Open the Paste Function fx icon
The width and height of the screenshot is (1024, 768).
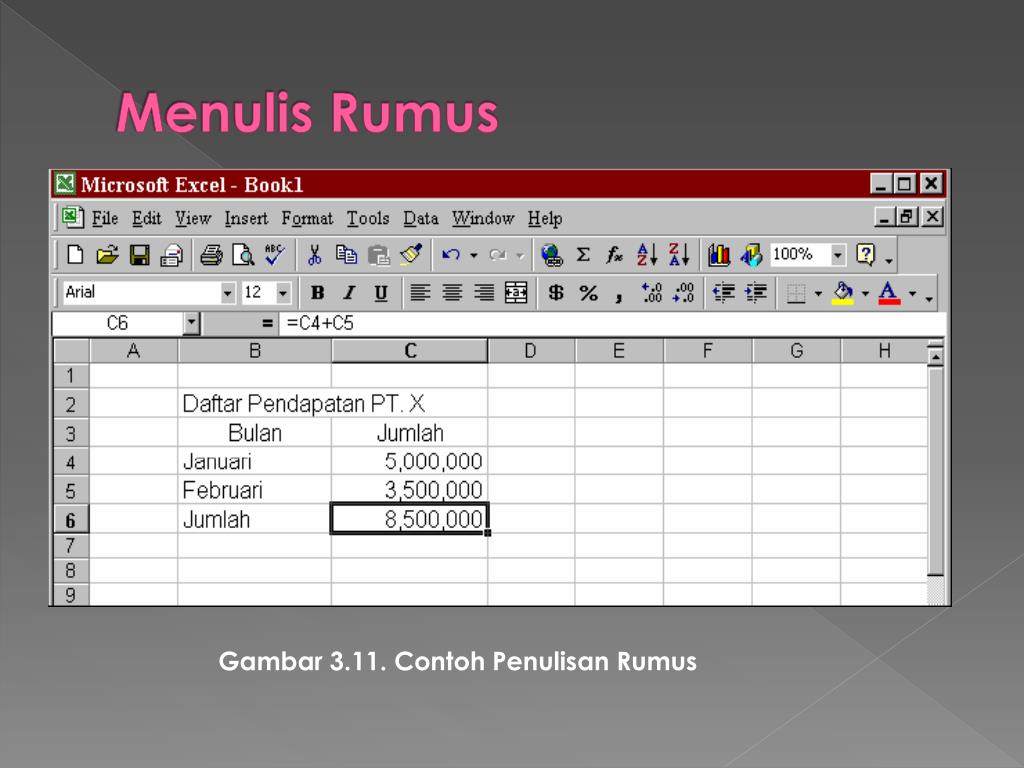click(x=615, y=255)
